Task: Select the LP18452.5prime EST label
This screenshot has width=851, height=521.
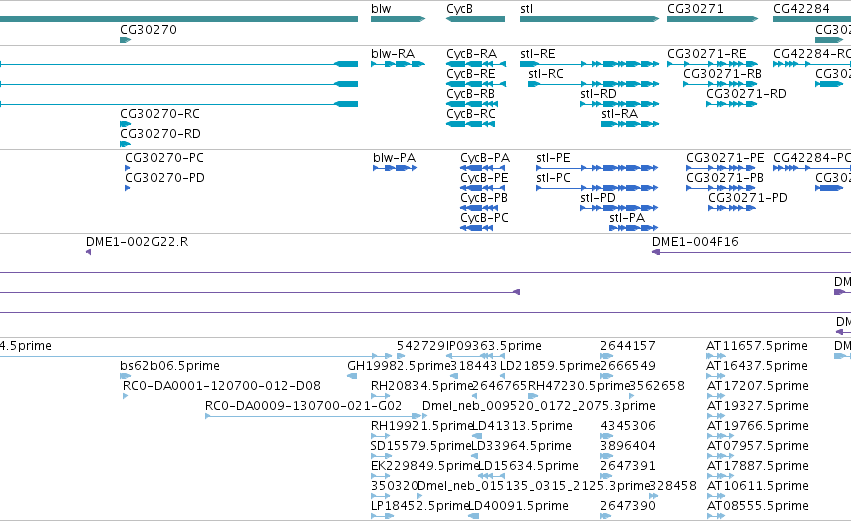Action: (420, 506)
